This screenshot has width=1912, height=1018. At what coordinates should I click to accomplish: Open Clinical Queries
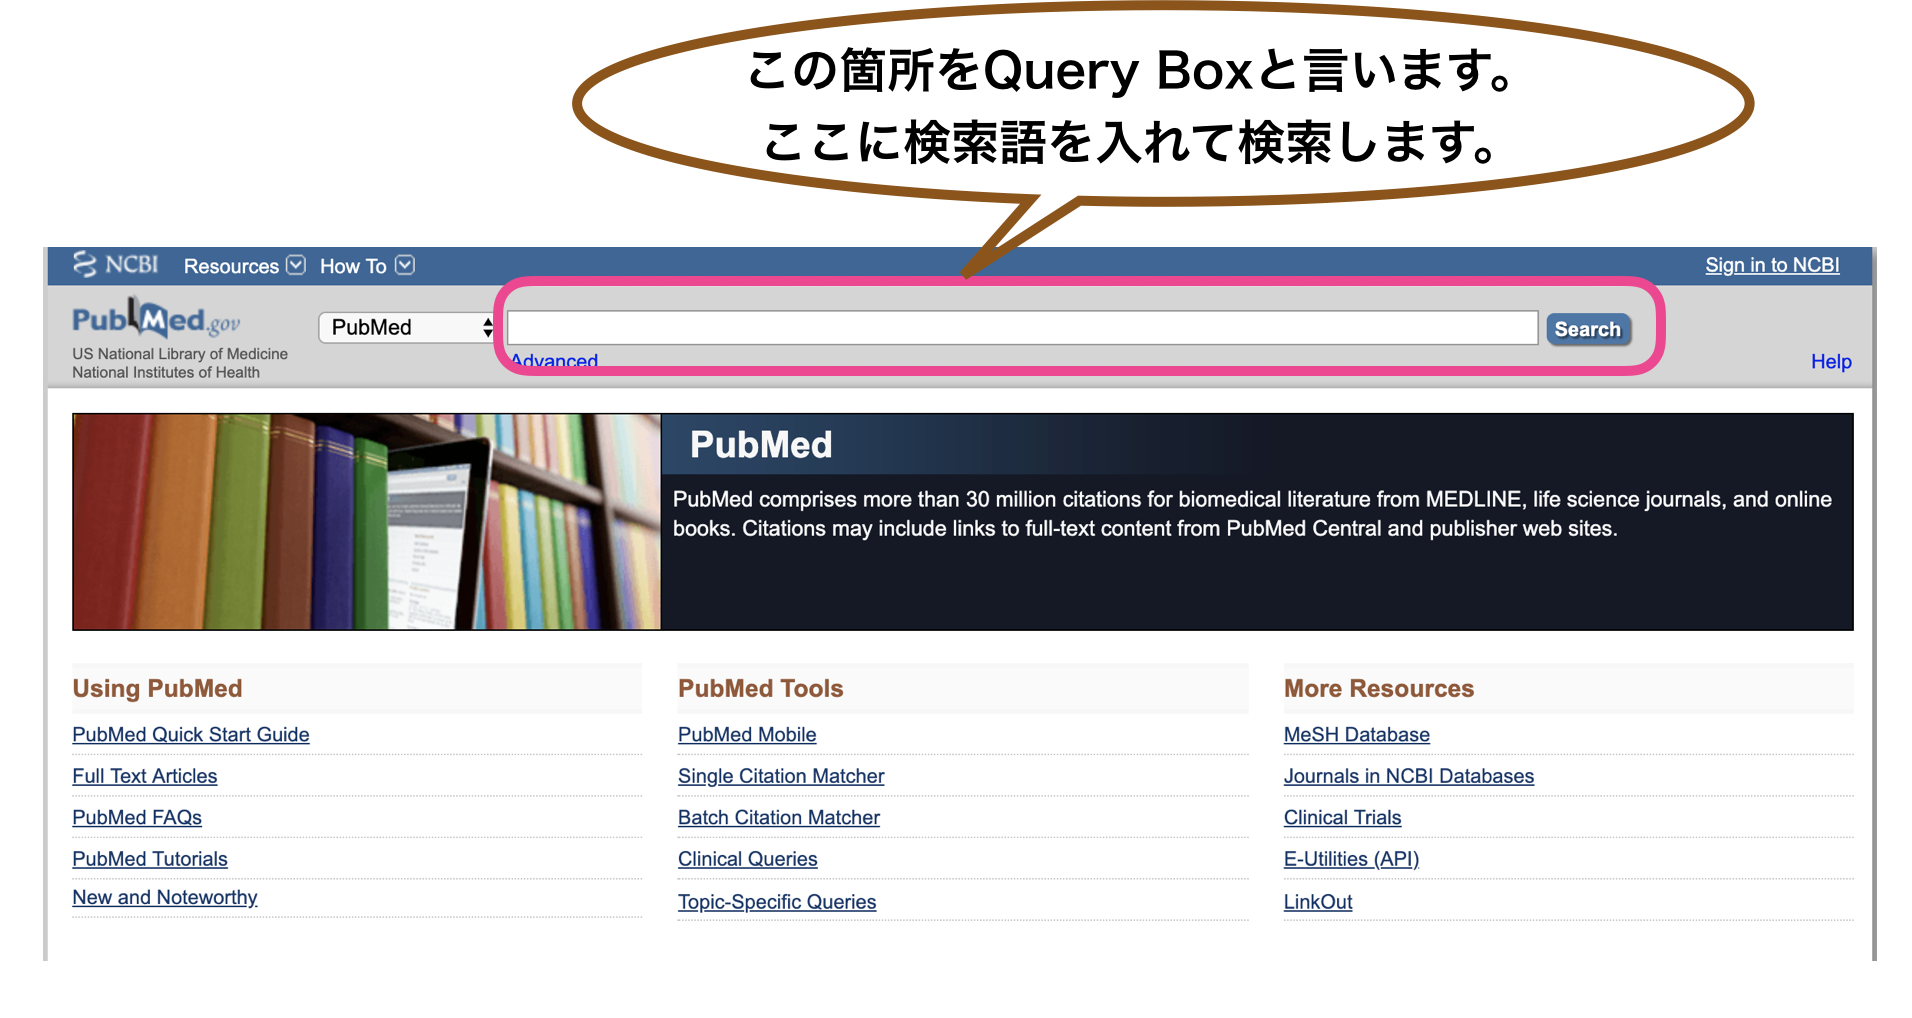(747, 858)
